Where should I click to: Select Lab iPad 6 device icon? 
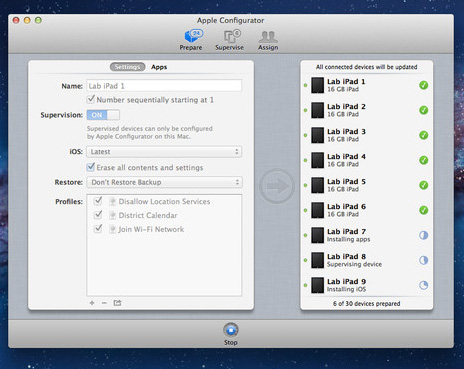(318, 210)
